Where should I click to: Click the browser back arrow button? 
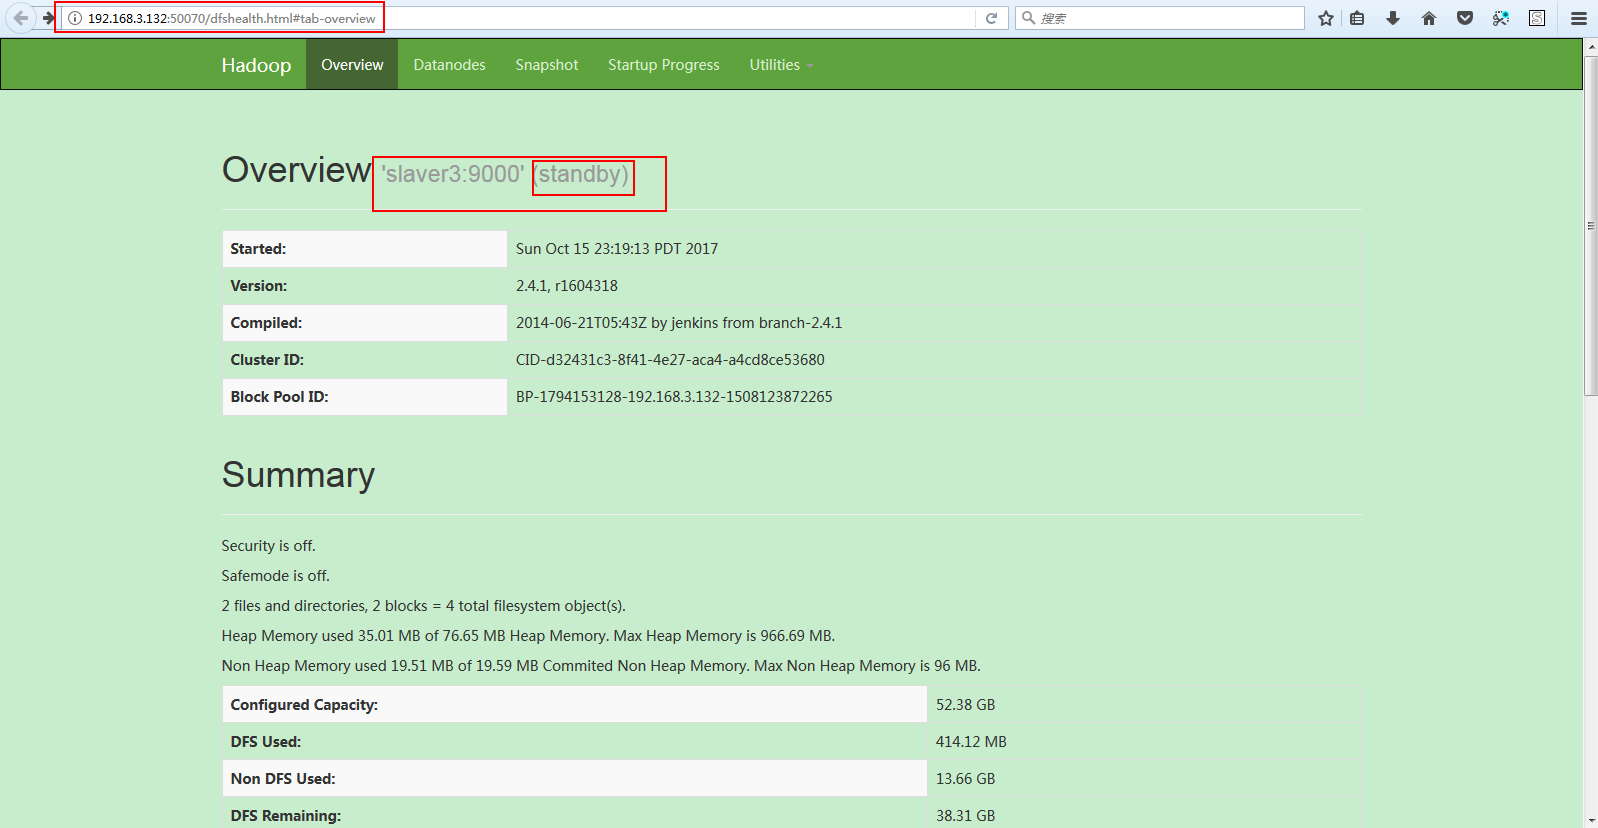[20, 18]
